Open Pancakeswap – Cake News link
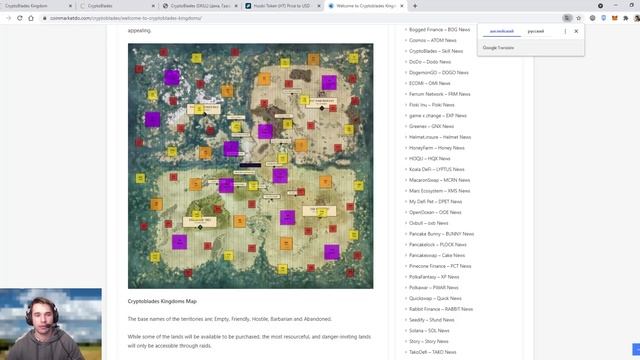 437,256
